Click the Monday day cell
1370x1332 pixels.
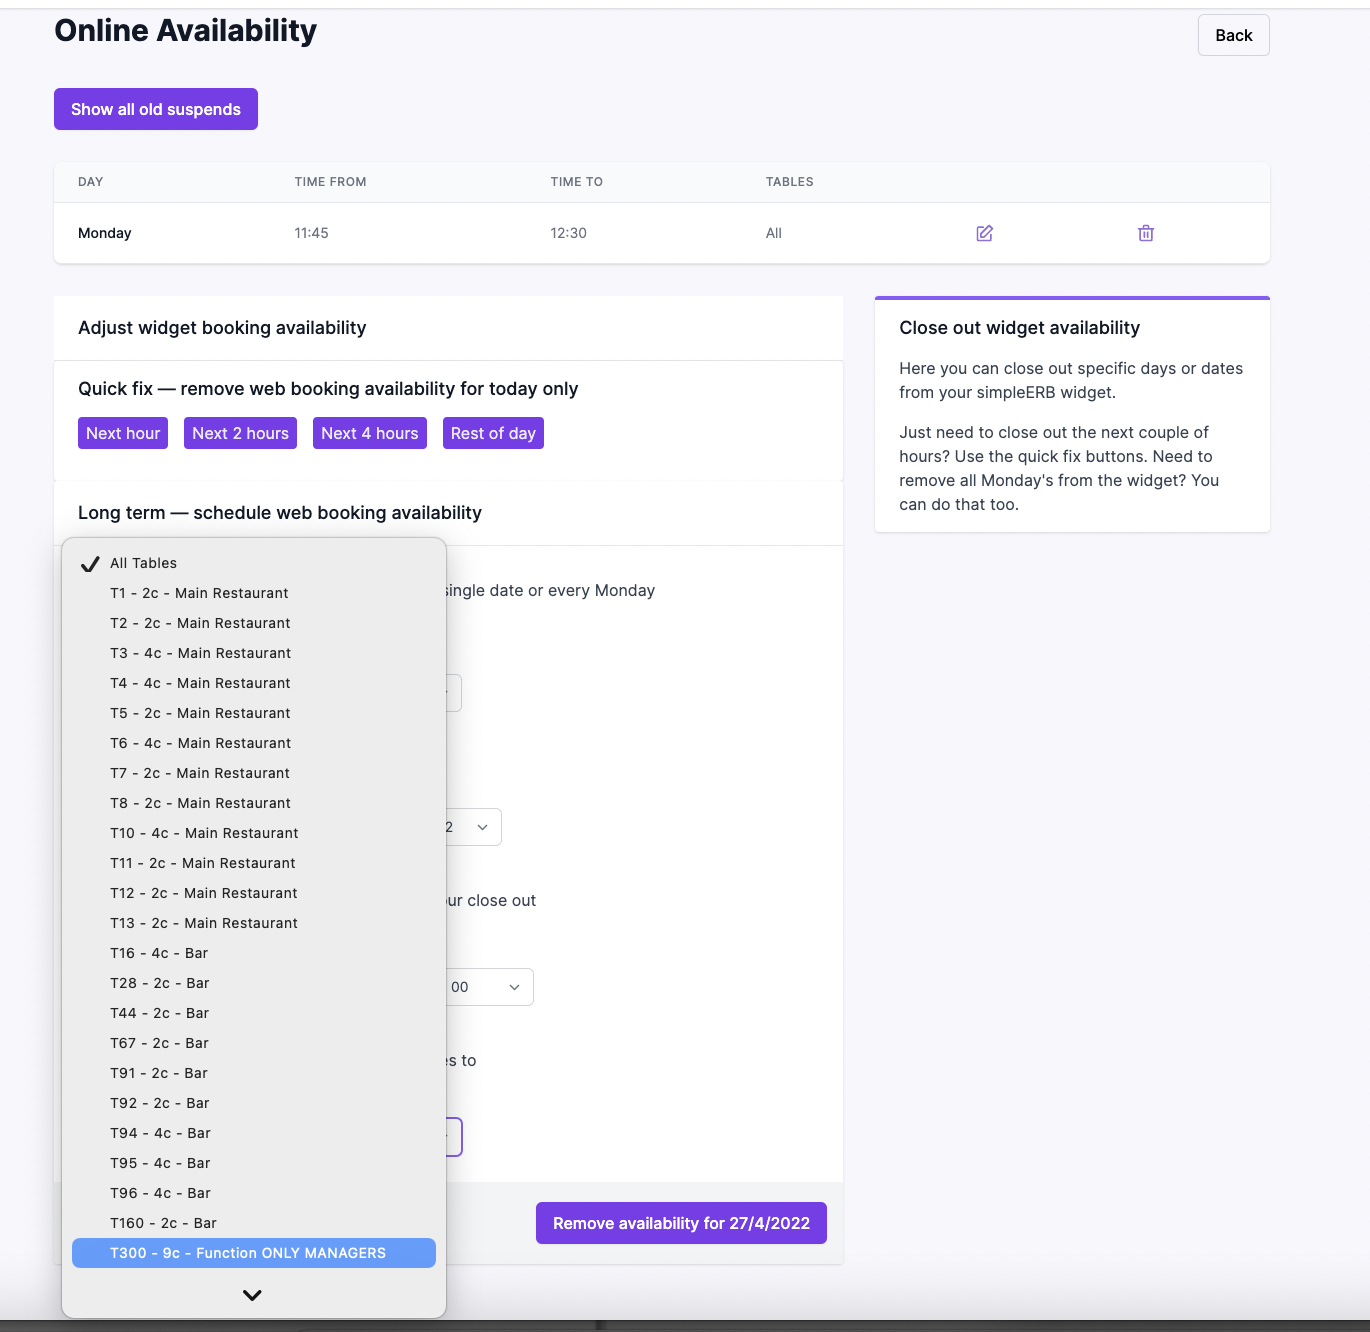click(x=105, y=233)
